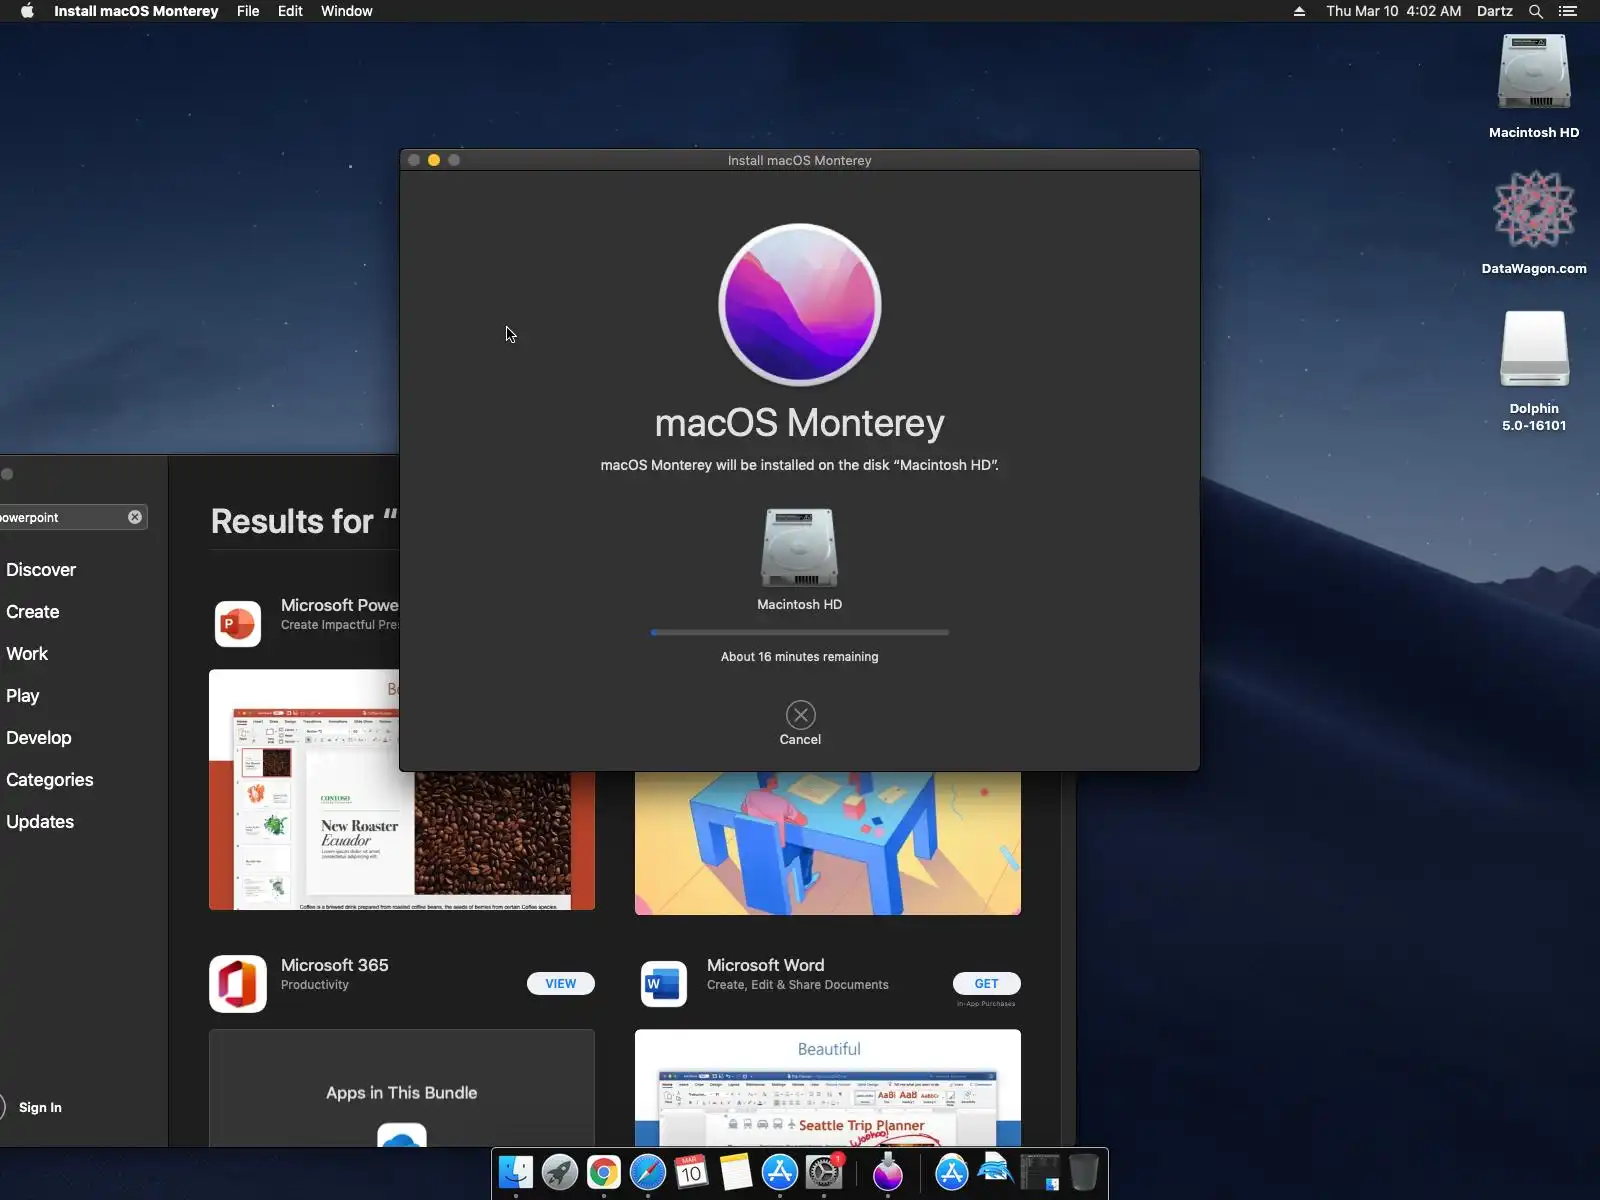1600x1200 pixels.
Task: Open Finder from the Dock
Action: 516,1172
